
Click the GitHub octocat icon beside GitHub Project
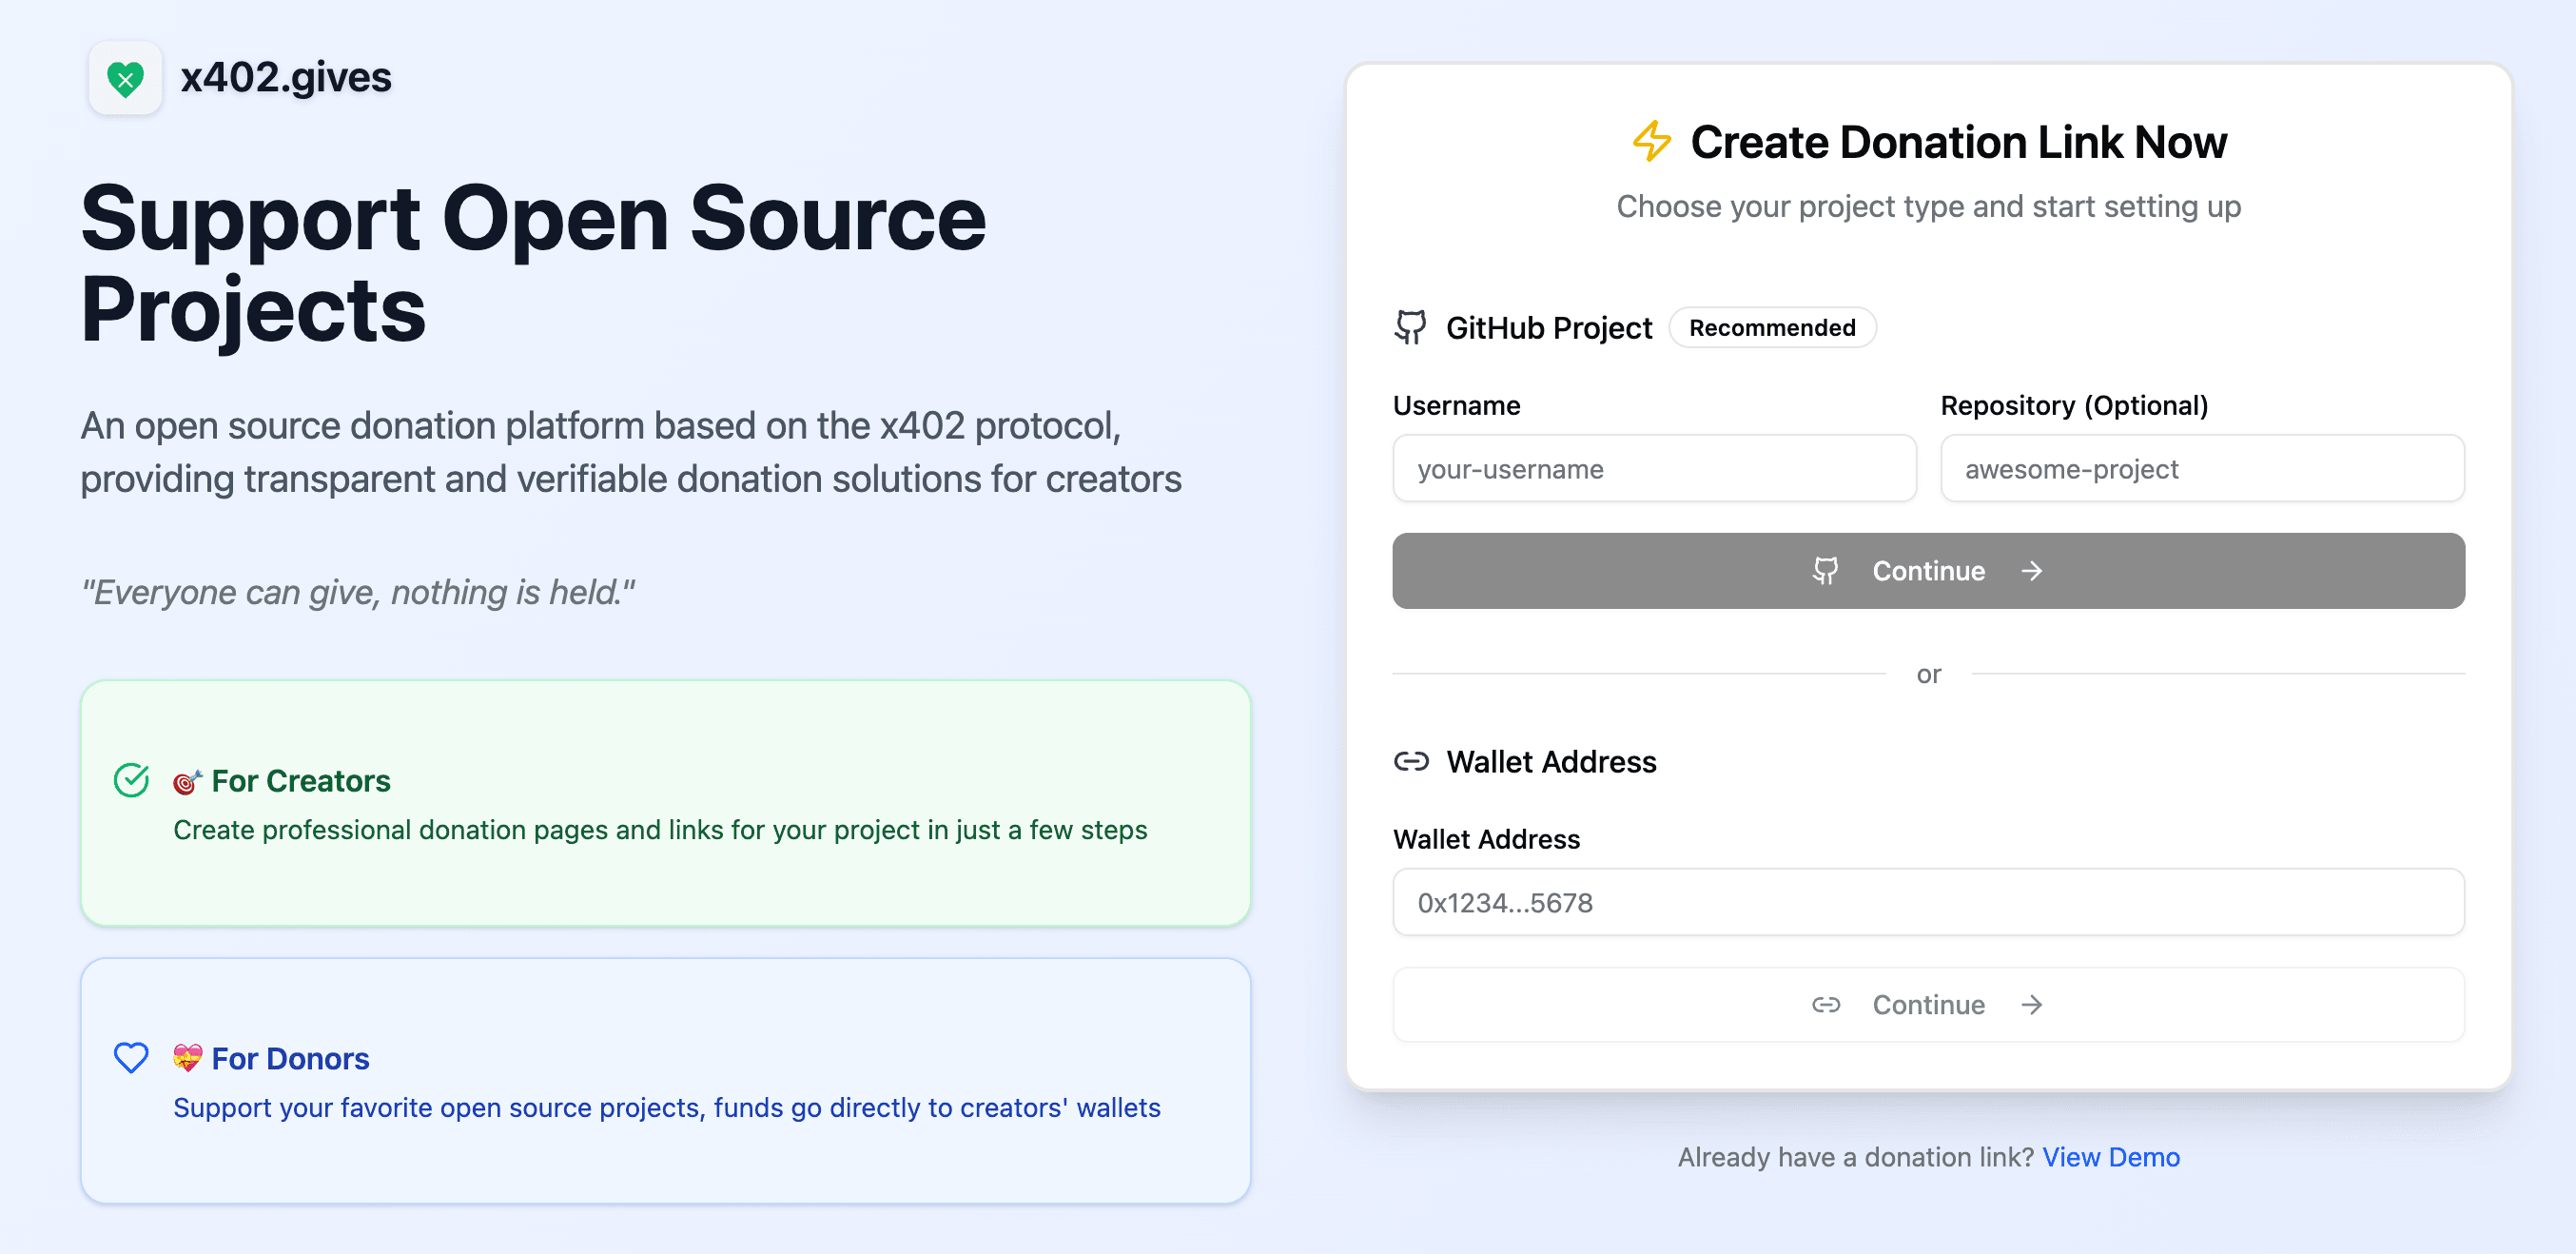pos(1410,327)
